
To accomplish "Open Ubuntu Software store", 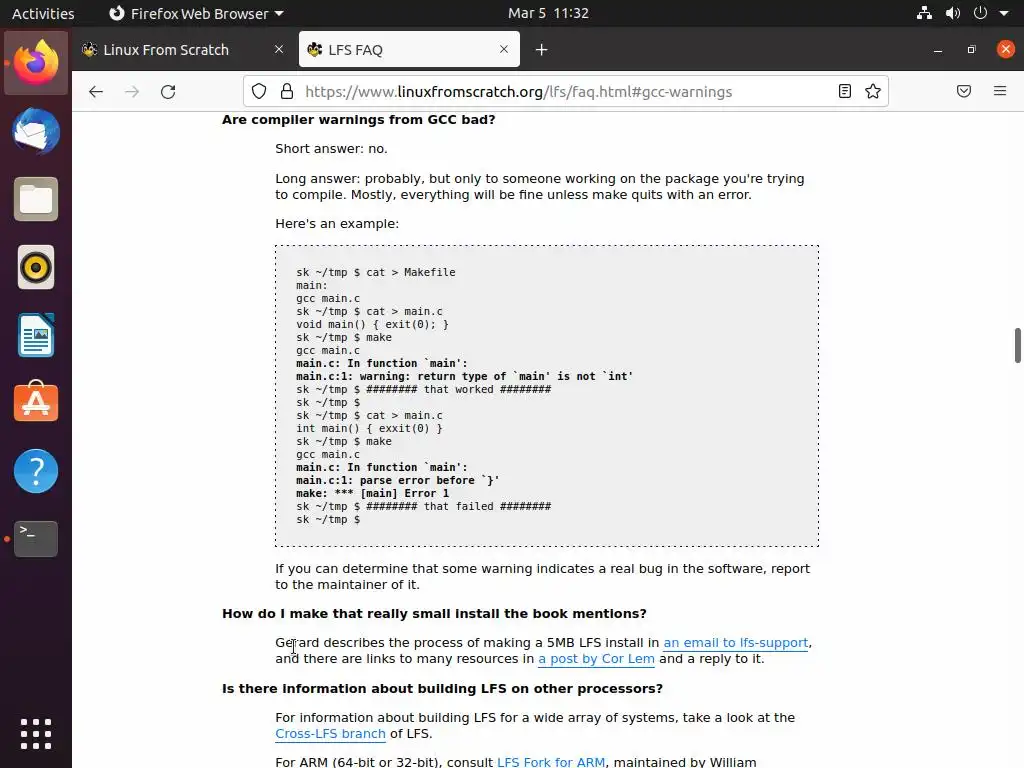I will tap(36, 402).
